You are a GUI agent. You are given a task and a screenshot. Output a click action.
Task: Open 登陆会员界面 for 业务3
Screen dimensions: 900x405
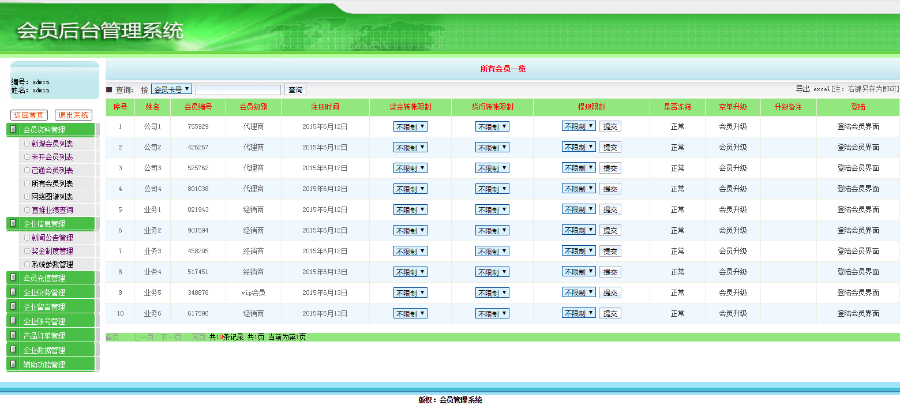coord(858,251)
